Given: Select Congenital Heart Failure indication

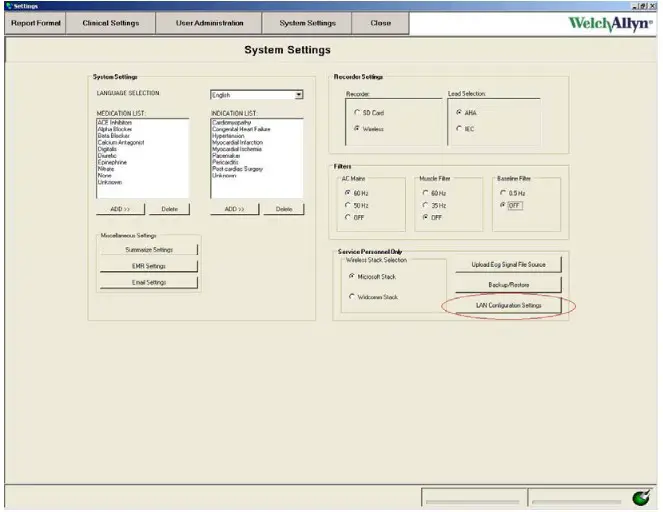Looking at the screenshot, I should click(241, 129).
